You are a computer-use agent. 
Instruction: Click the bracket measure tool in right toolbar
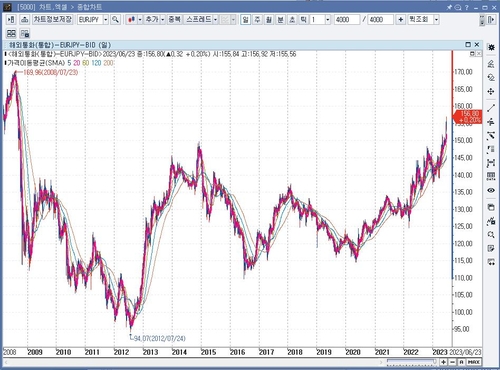click(491, 163)
